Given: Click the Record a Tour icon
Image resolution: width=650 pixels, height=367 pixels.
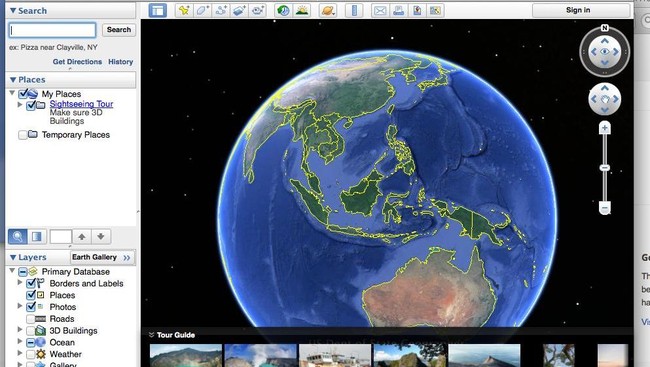Looking at the screenshot, I should click(257, 10).
